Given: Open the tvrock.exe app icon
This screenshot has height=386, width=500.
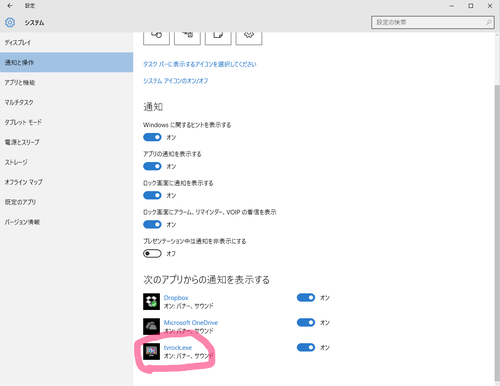Looking at the screenshot, I should [151, 351].
